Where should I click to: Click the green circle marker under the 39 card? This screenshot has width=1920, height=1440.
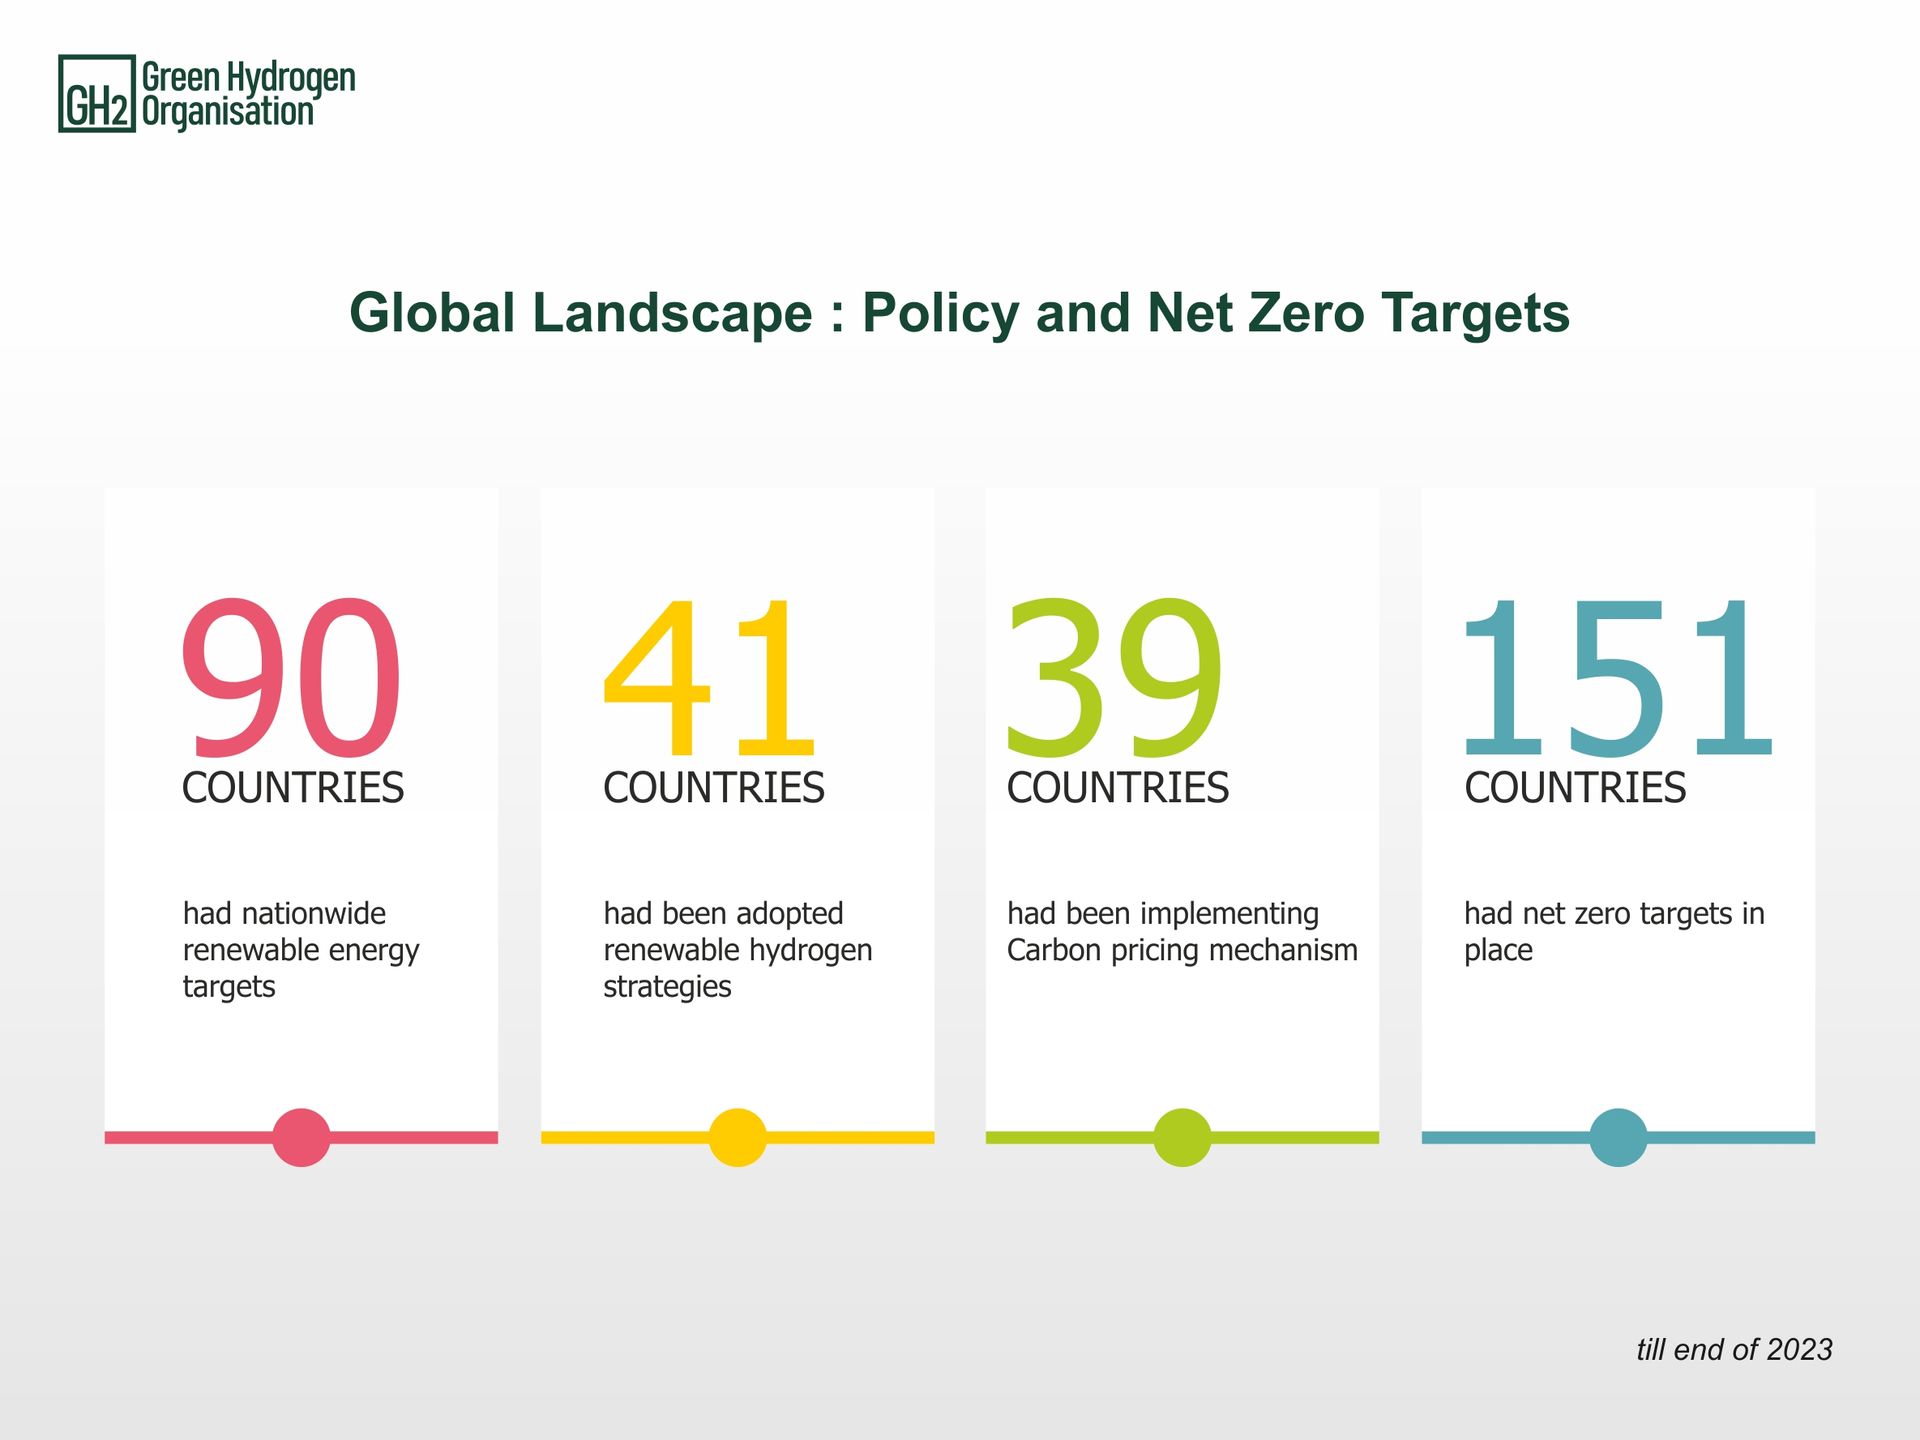point(1182,1137)
